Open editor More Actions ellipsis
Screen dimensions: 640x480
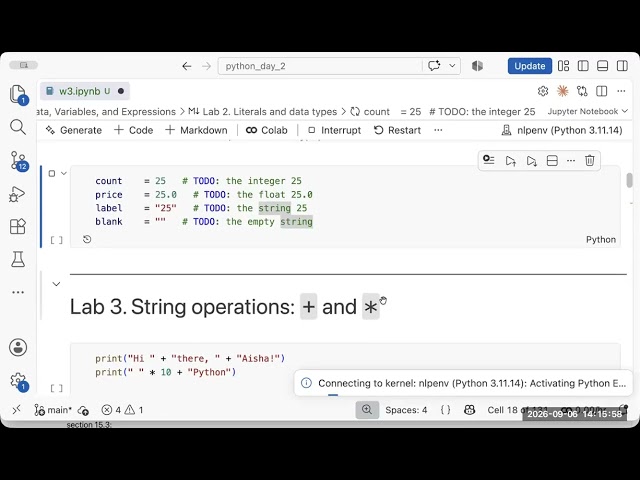(x=621, y=91)
